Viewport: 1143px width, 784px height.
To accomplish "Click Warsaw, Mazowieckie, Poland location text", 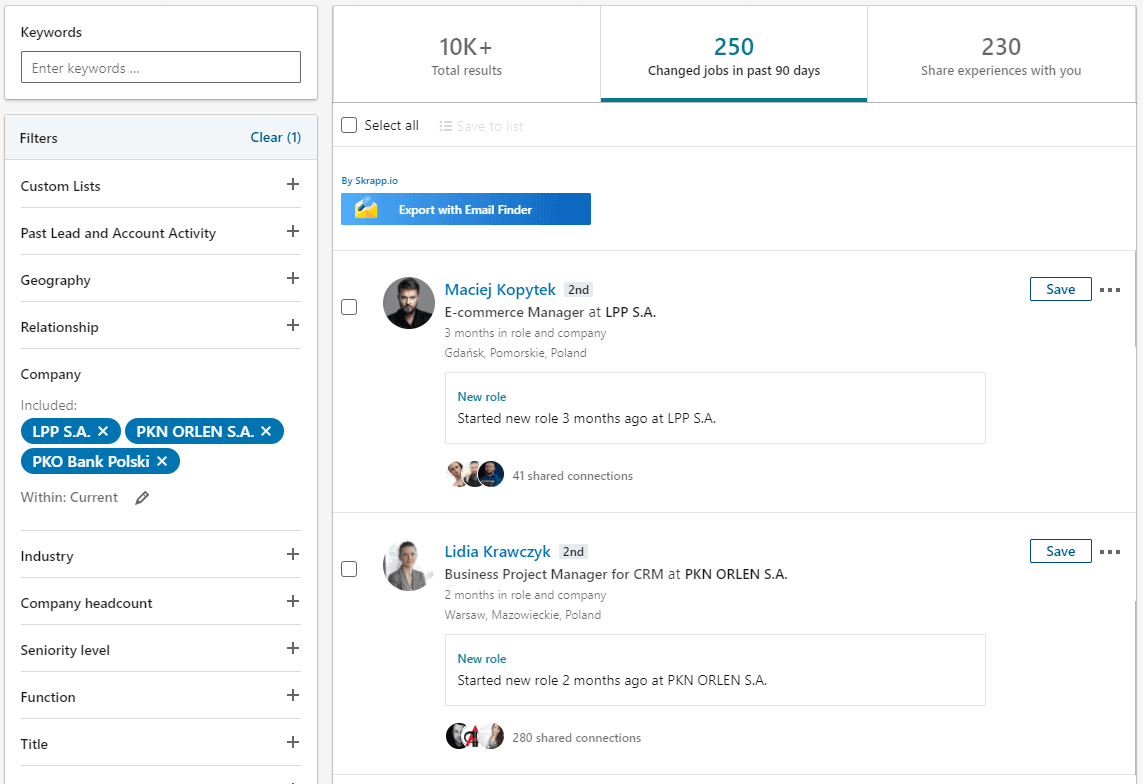I will [x=523, y=615].
